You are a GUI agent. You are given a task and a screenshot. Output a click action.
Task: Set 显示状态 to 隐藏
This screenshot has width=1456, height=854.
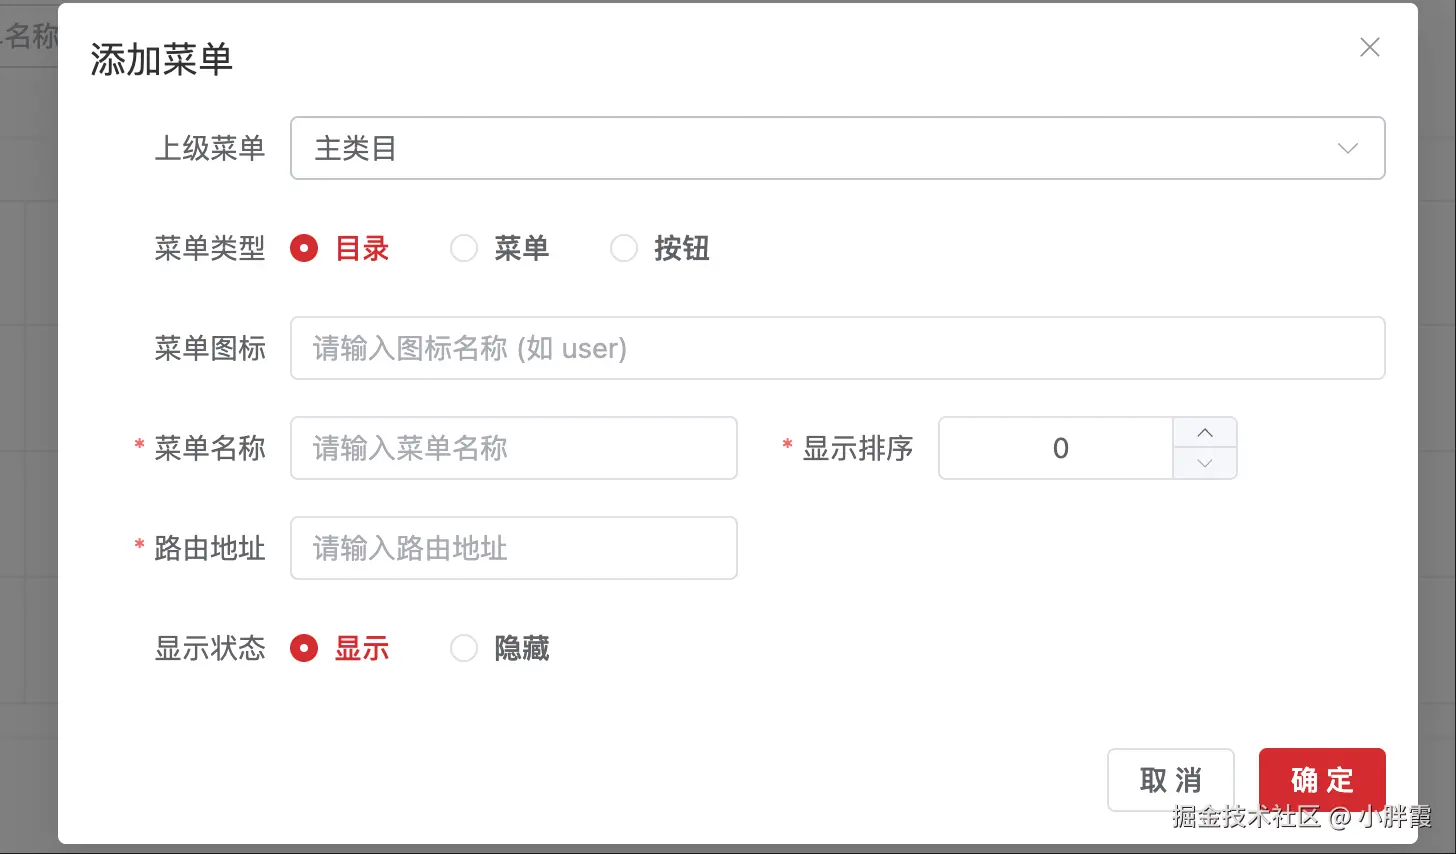pyautogui.click(x=464, y=648)
